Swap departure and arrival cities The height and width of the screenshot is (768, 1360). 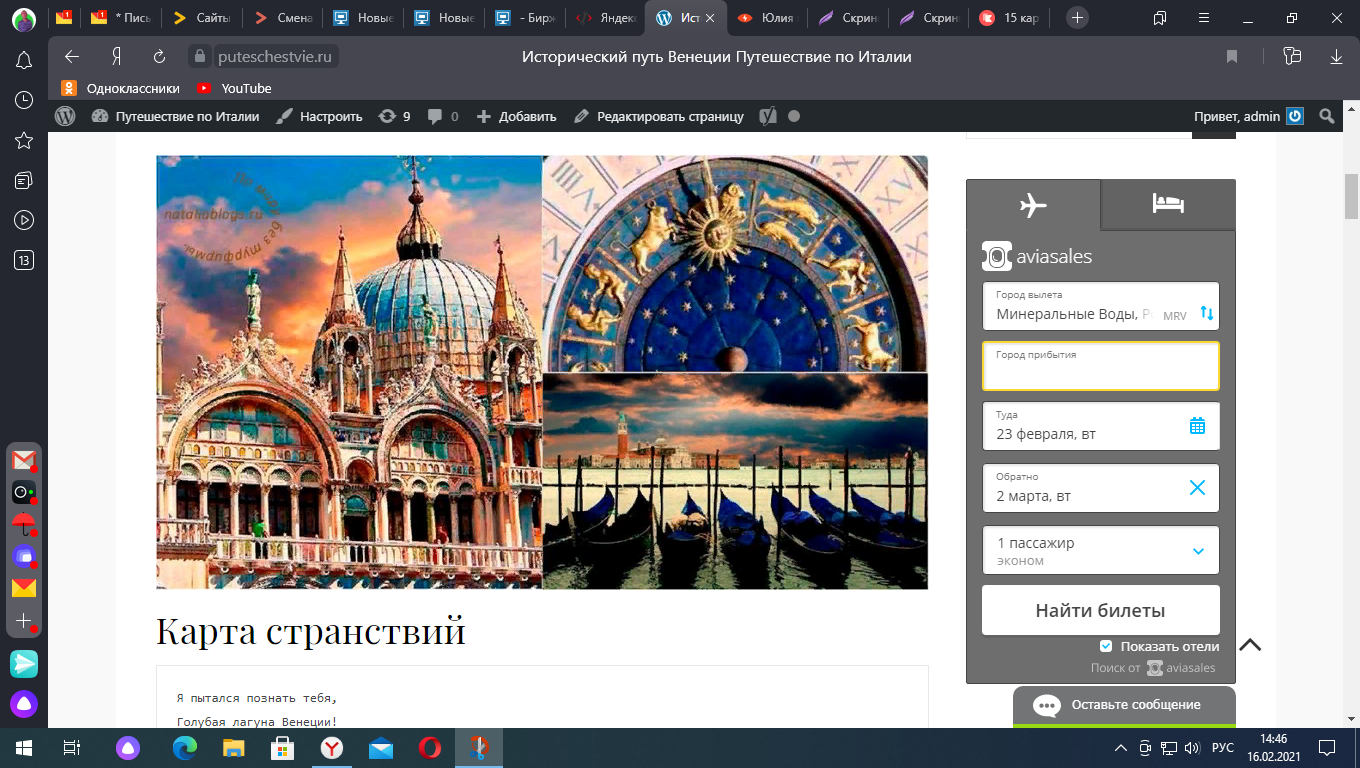1207,313
